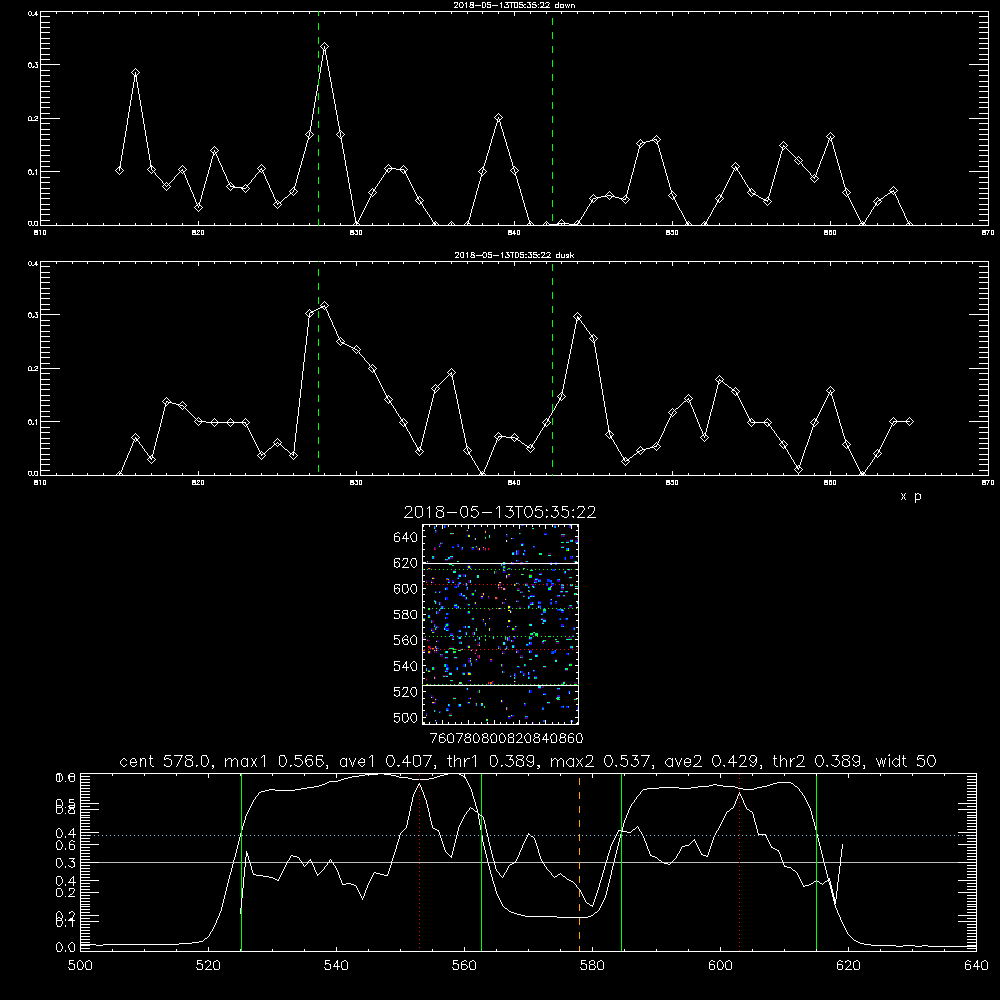1000x1000 pixels.
Task: Click the 620 label on the image panel y-axis
Action: coord(406,563)
